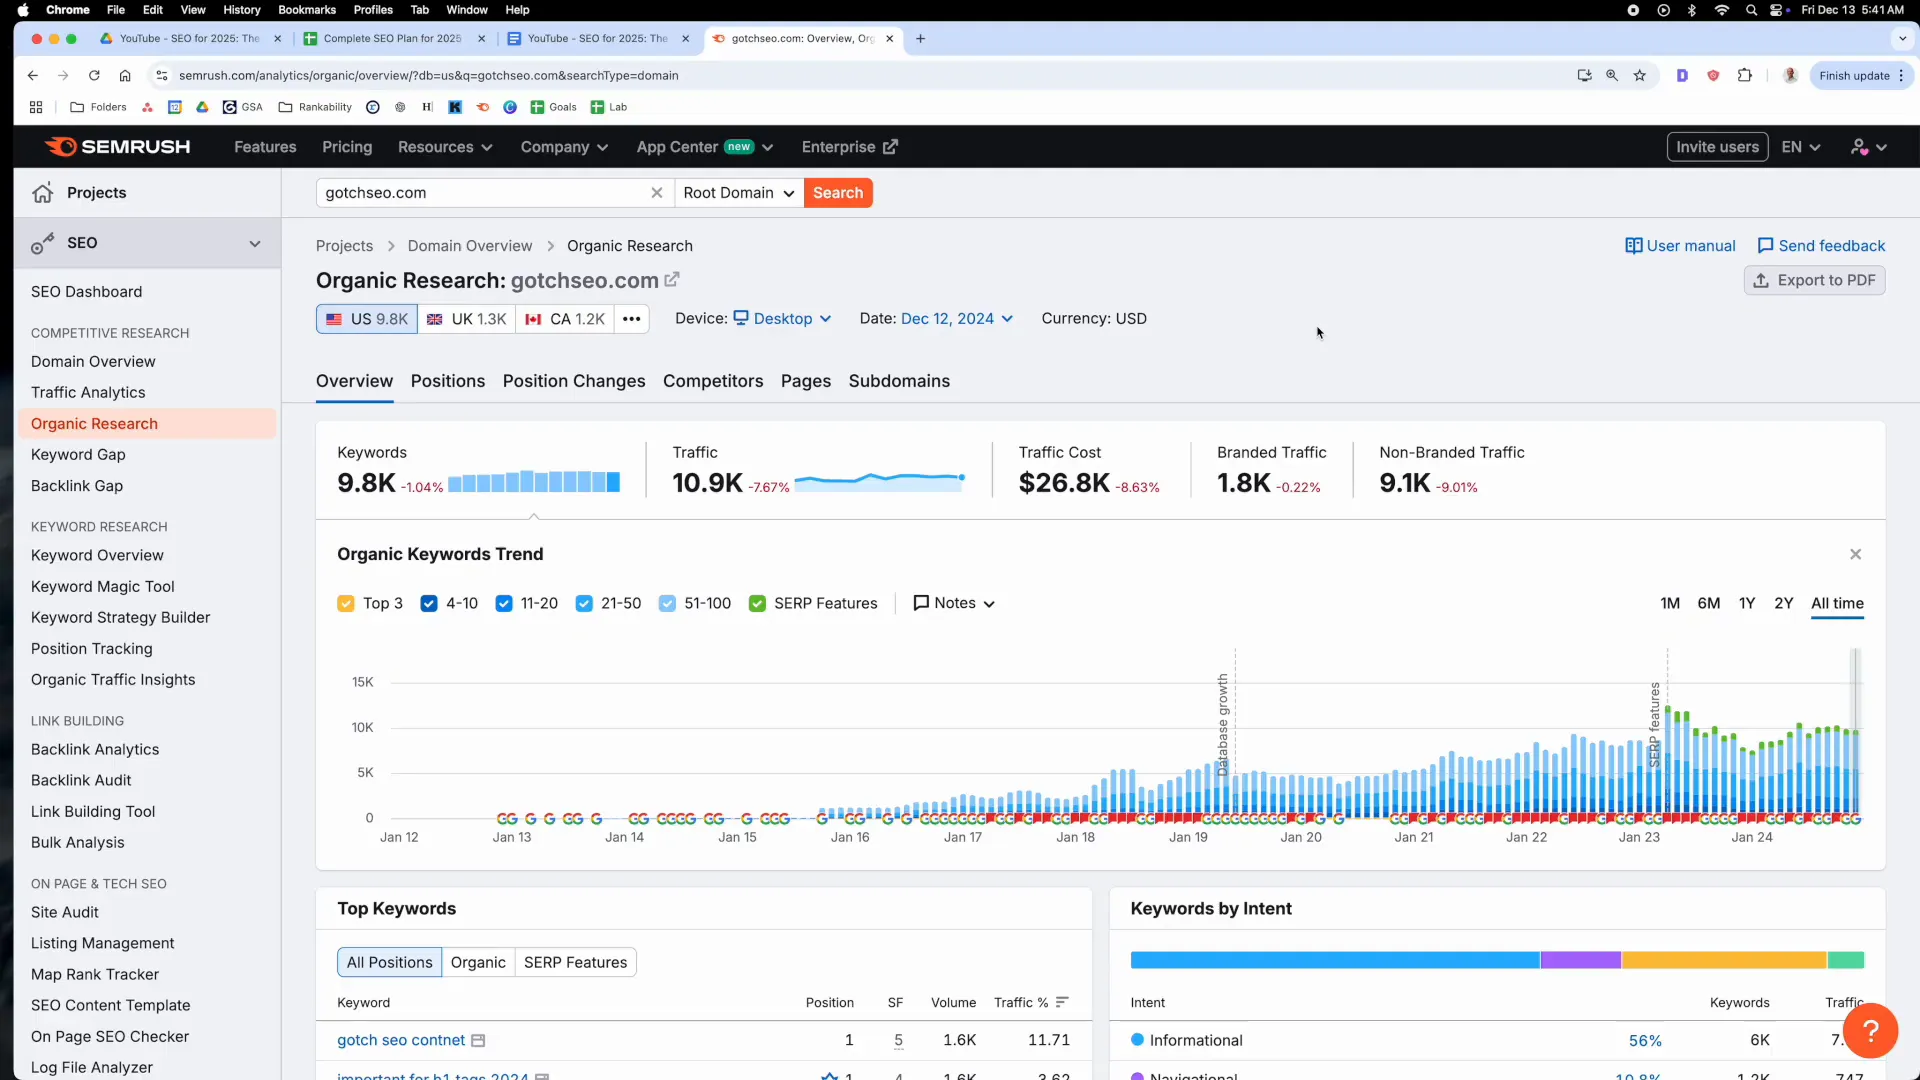Toggle the 51-100 positions checkbox
1920x1080 pixels.
(667, 604)
